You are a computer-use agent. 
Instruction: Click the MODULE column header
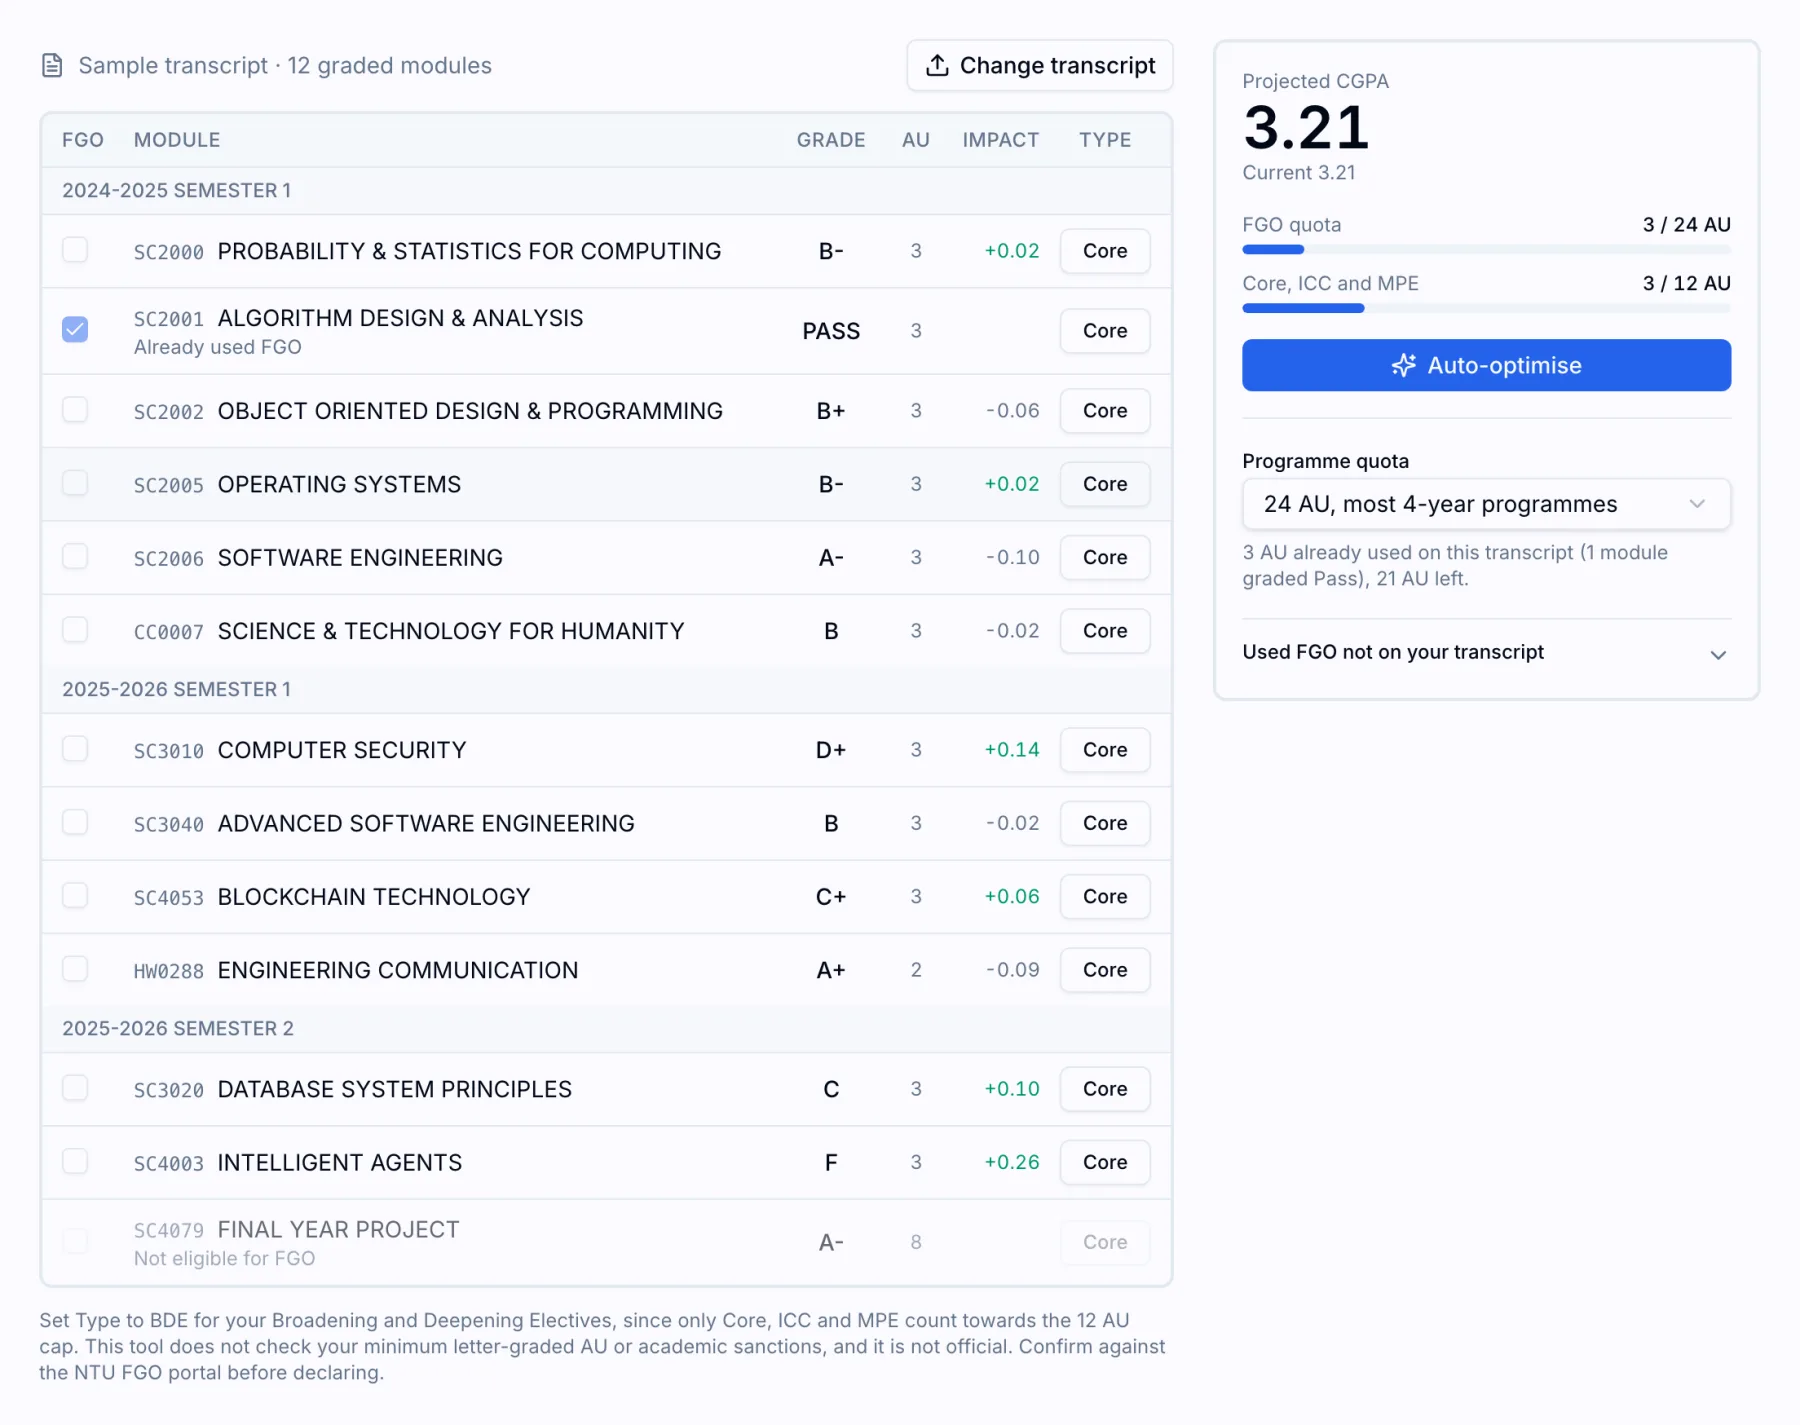[177, 140]
